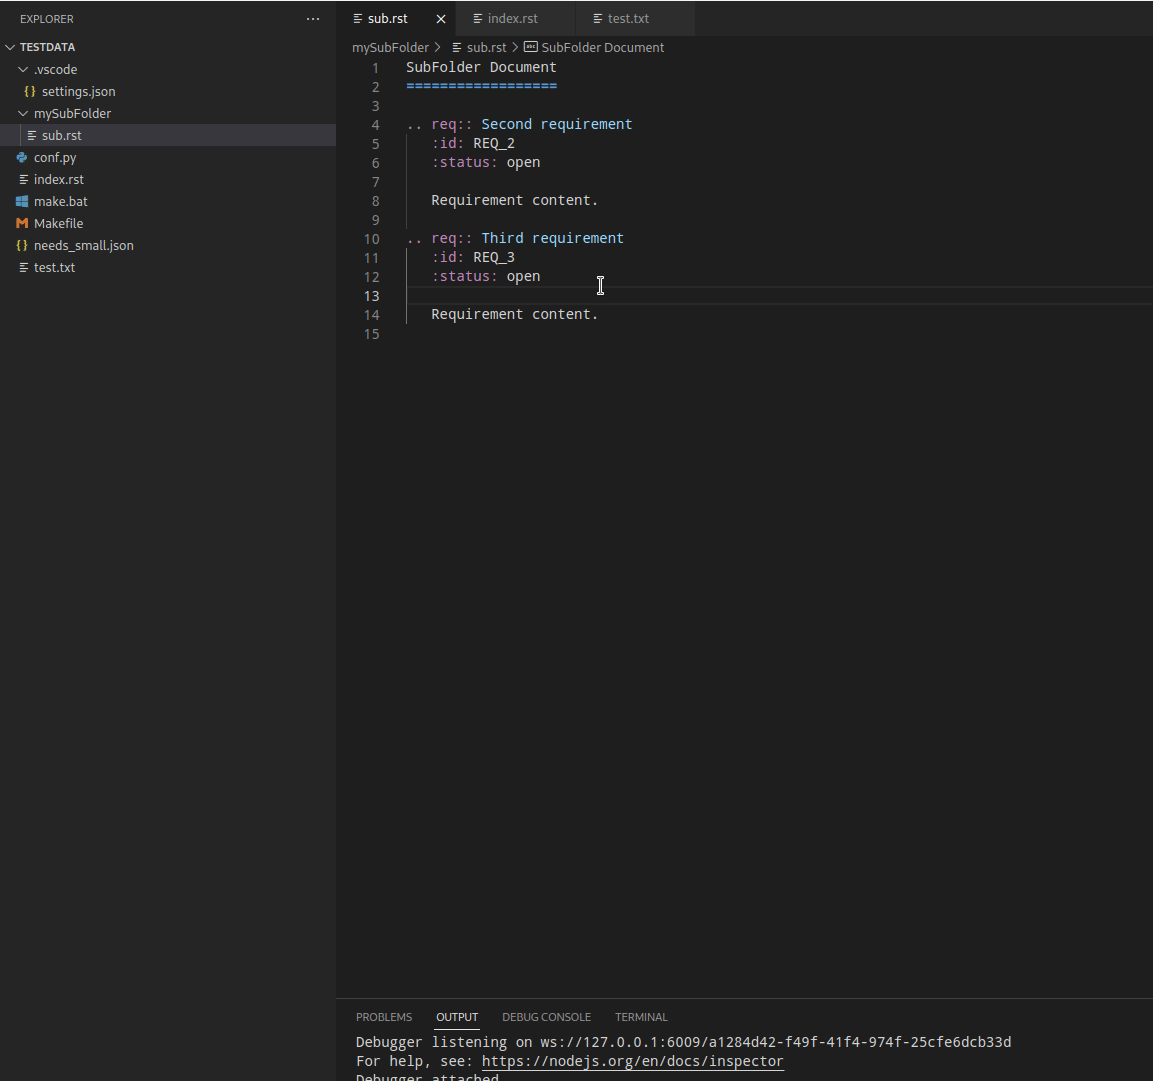Viewport: 1153px width, 1081px height.
Task: Open needs_small.json in the explorer
Action: click(x=84, y=246)
